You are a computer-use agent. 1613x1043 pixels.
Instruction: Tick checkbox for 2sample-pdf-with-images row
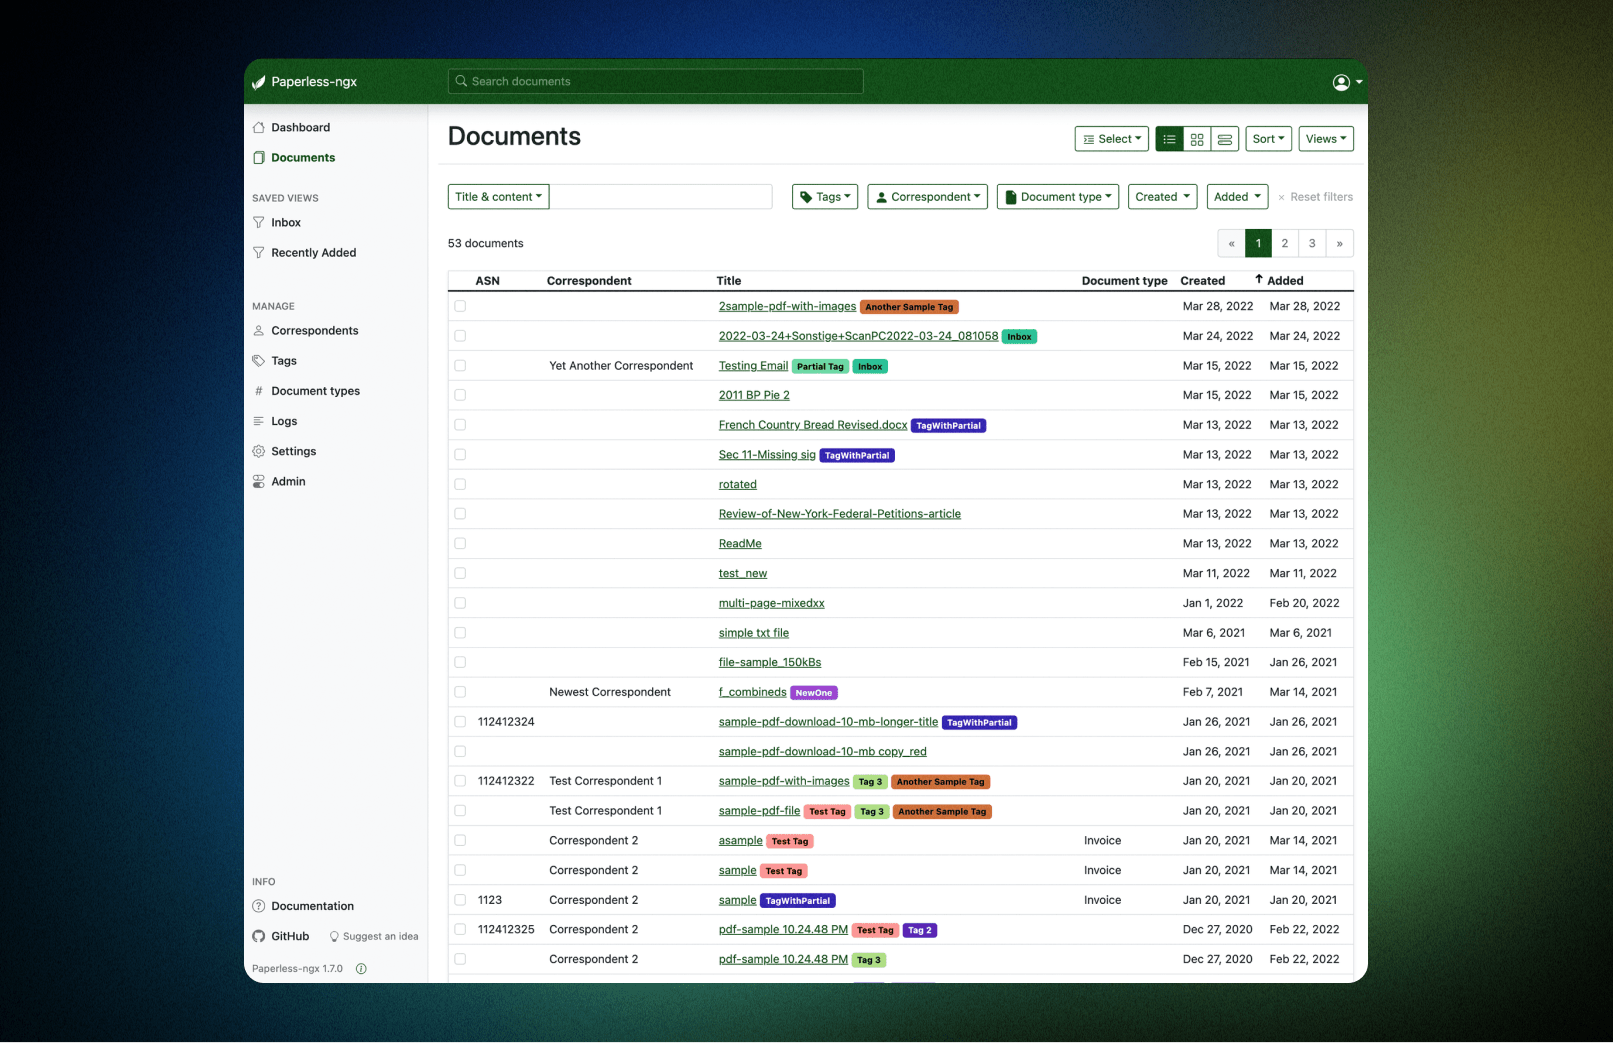(460, 306)
